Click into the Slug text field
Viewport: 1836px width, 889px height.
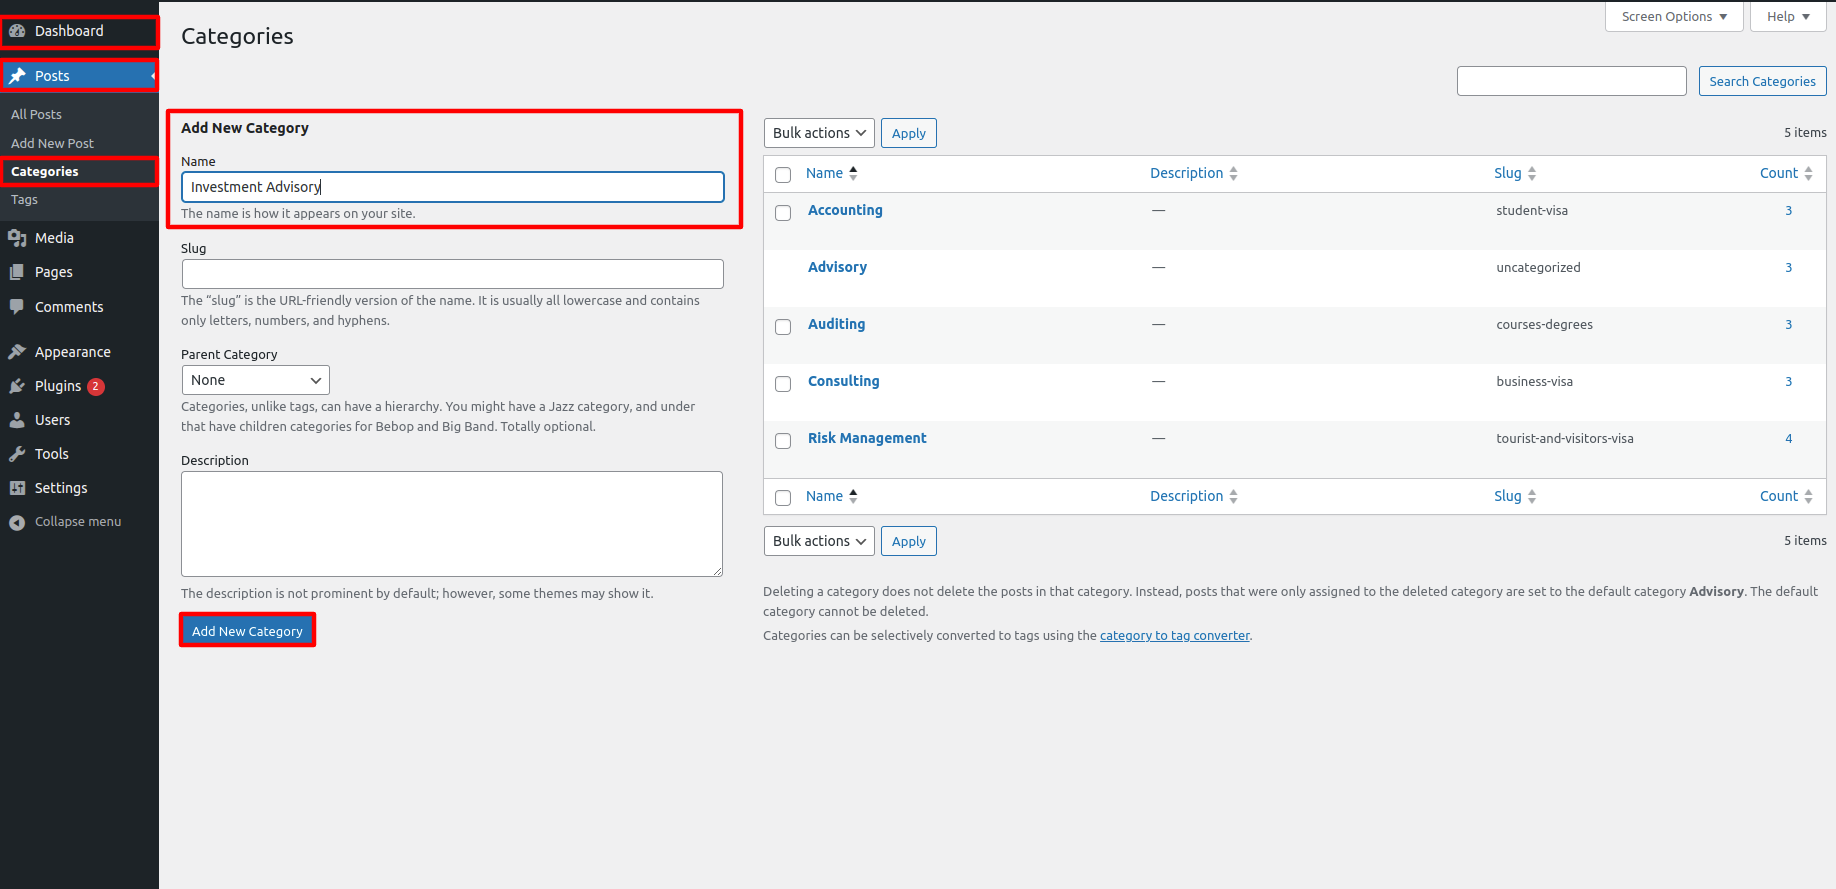pos(452,274)
